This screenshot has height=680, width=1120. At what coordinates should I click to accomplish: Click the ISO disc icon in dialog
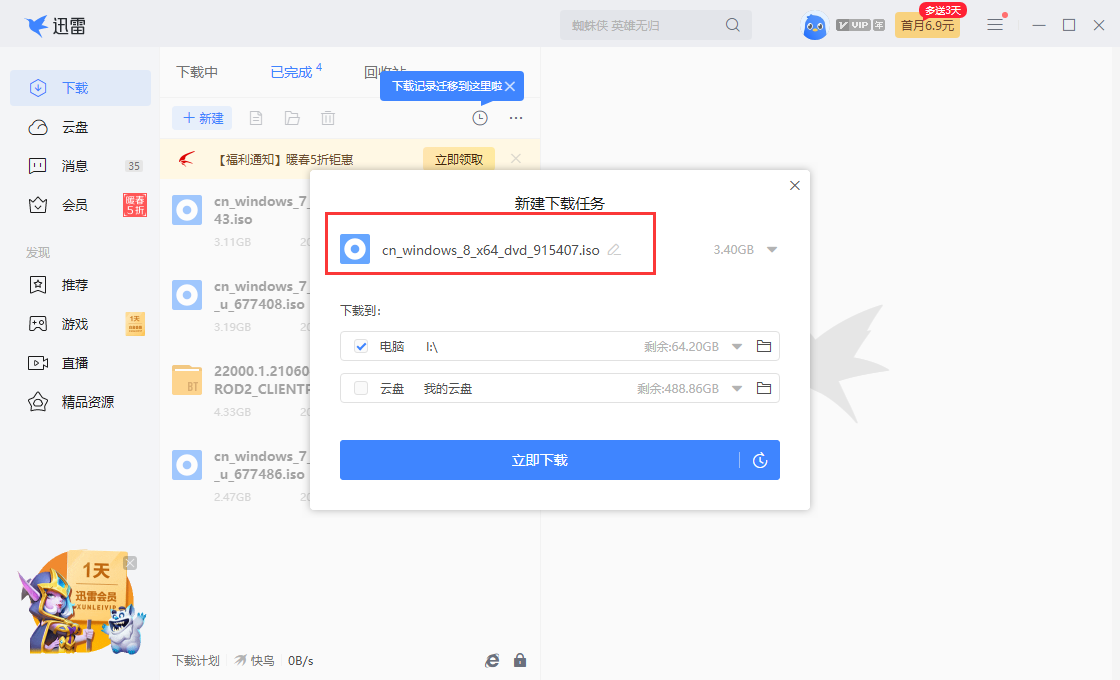pyautogui.click(x=355, y=249)
